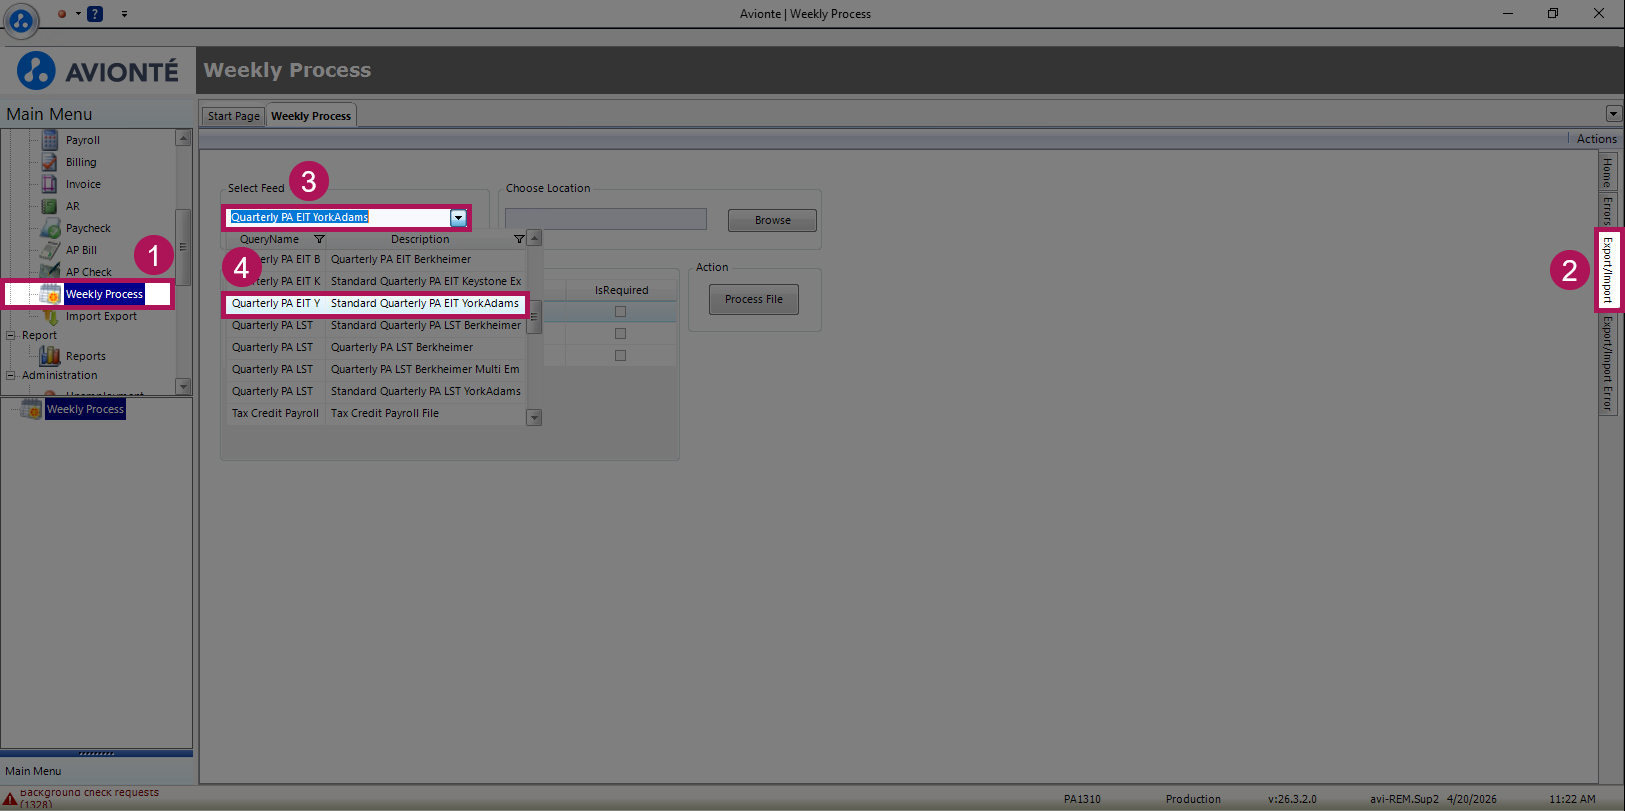Pick the row described exactly "Quarterly PA LST Berkheimer"
This screenshot has height=811, width=1625.
tap(376, 347)
